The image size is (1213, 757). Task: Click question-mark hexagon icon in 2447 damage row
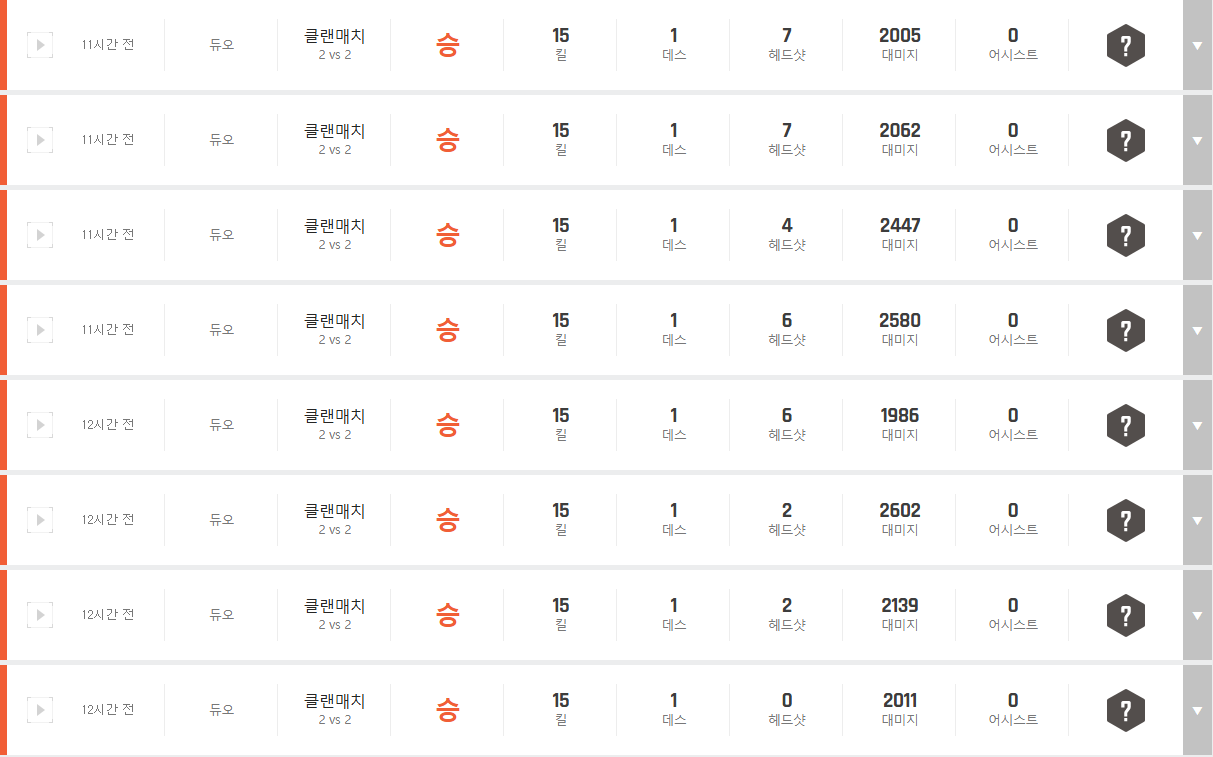(1125, 236)
